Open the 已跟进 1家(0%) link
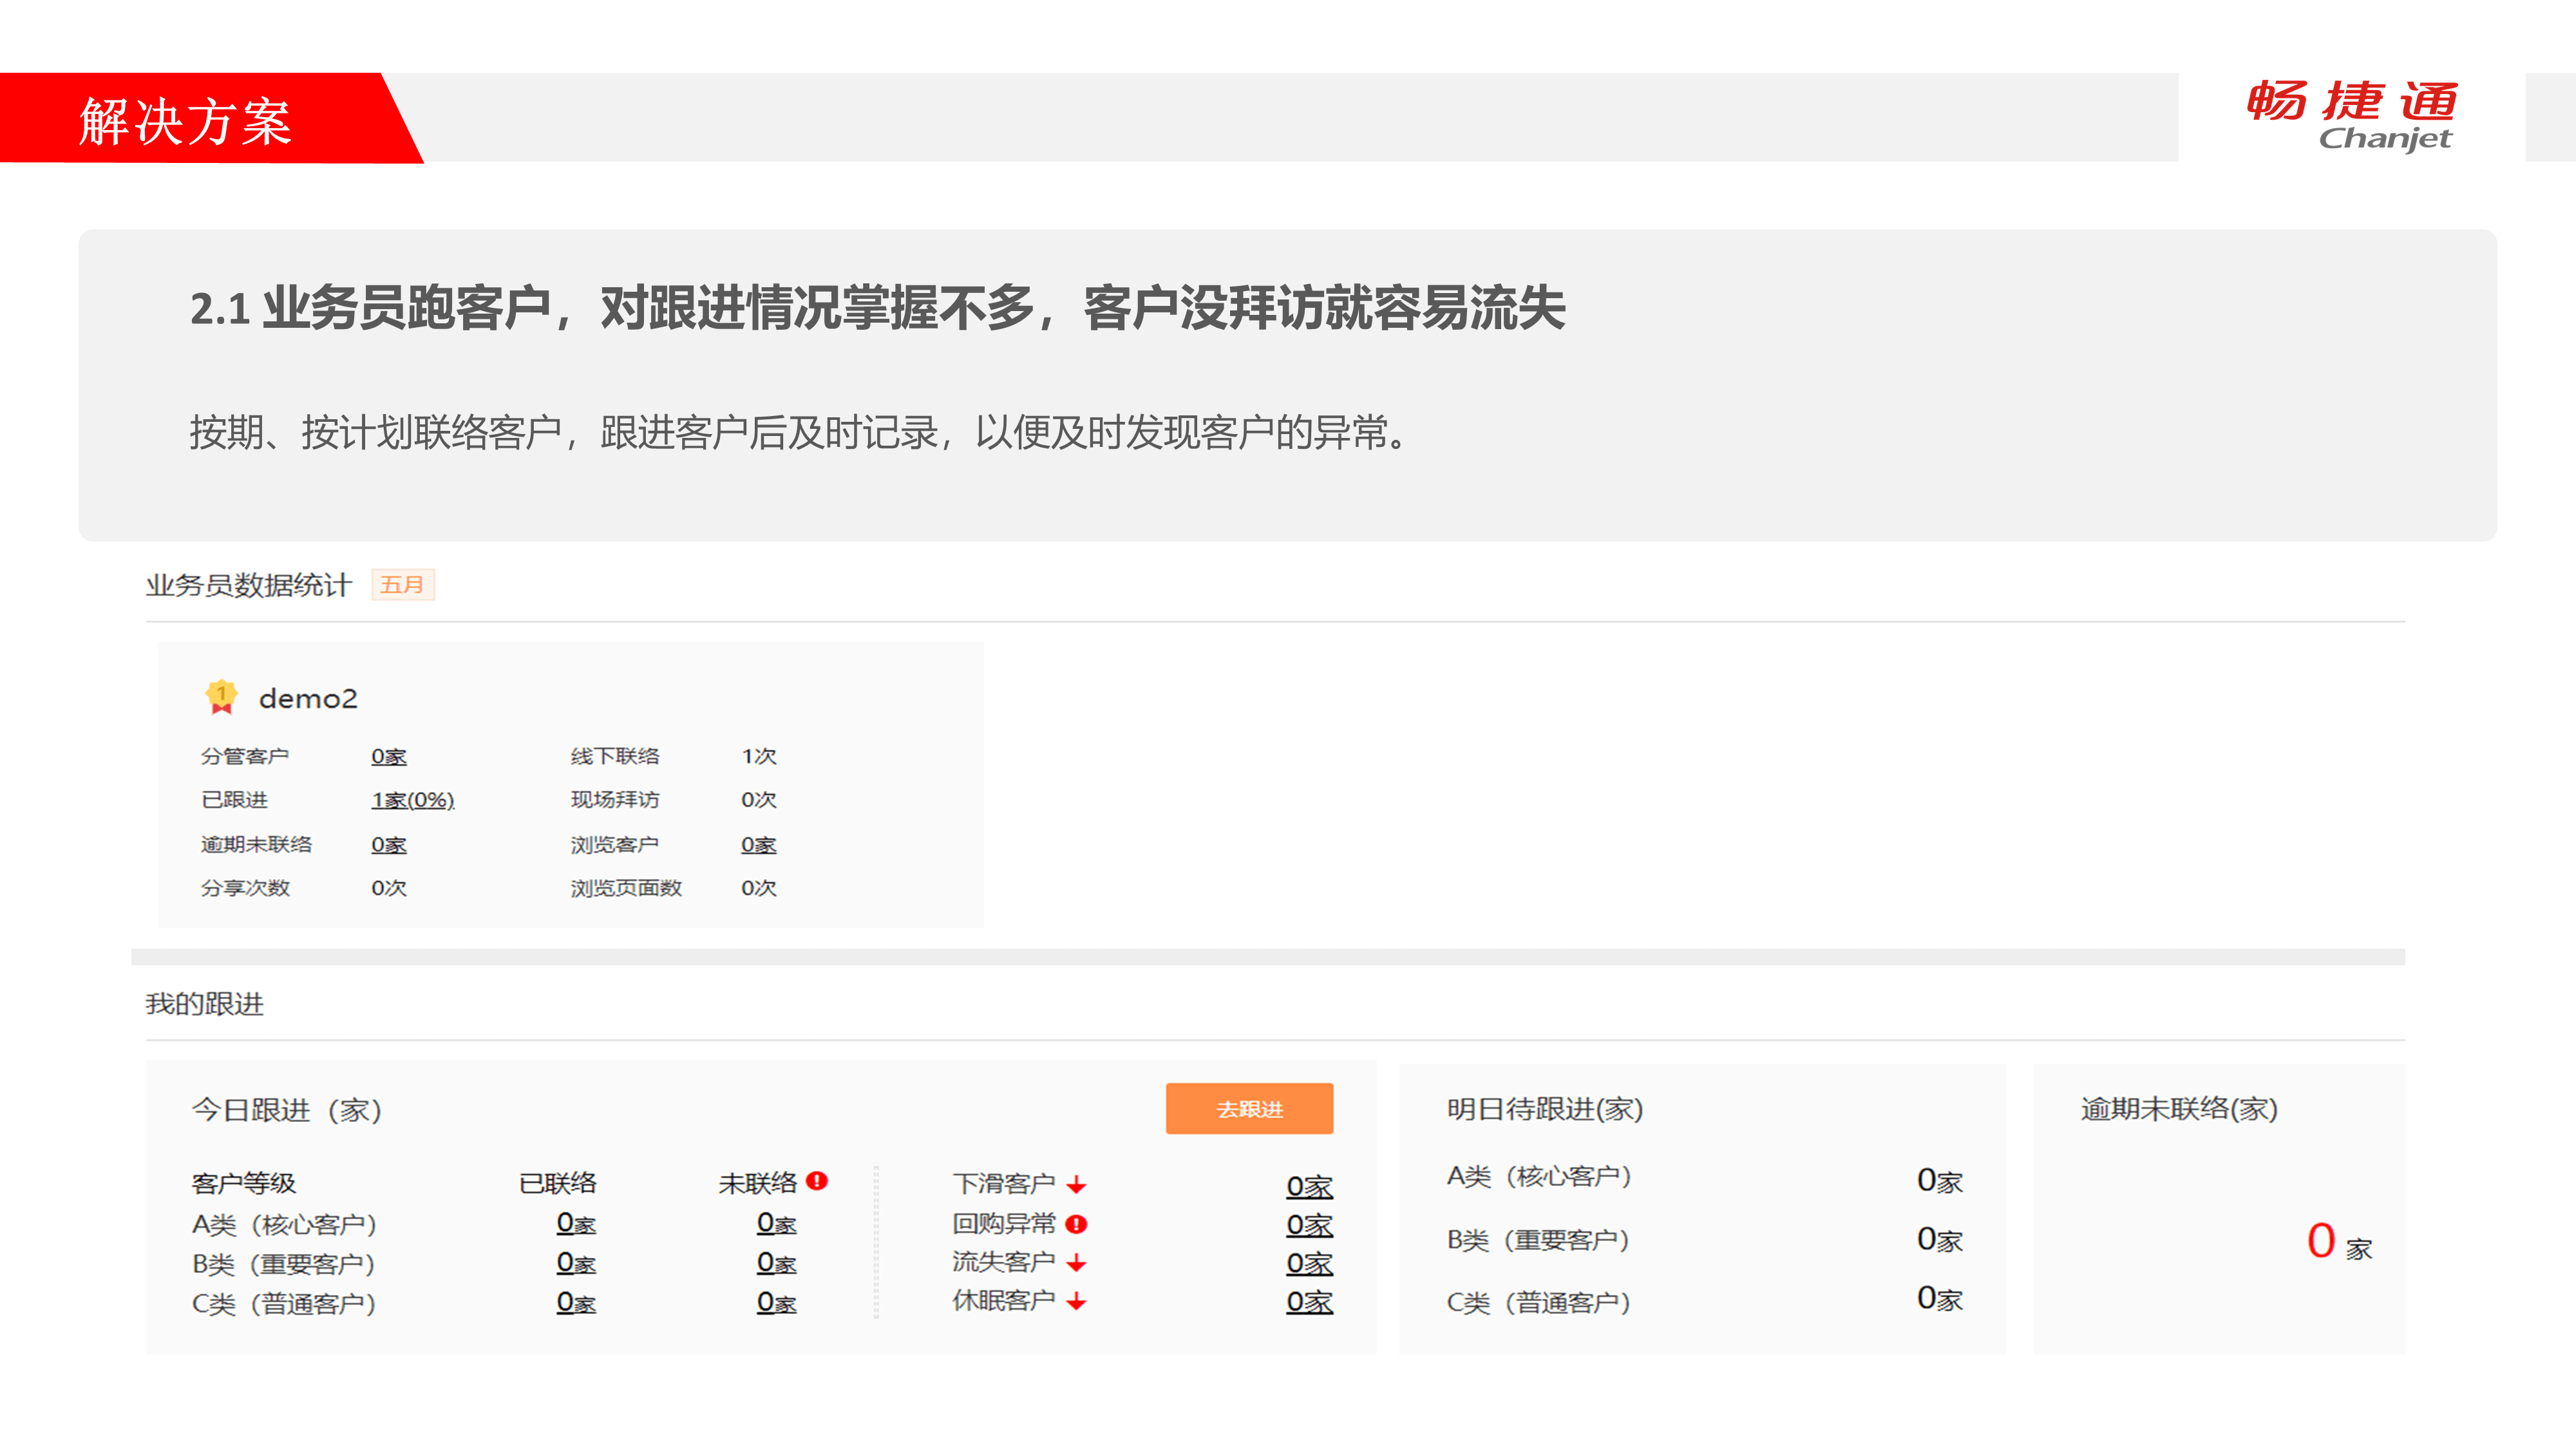Image resolution: width=2576 pixels, height=1449 pixels. 412,800
